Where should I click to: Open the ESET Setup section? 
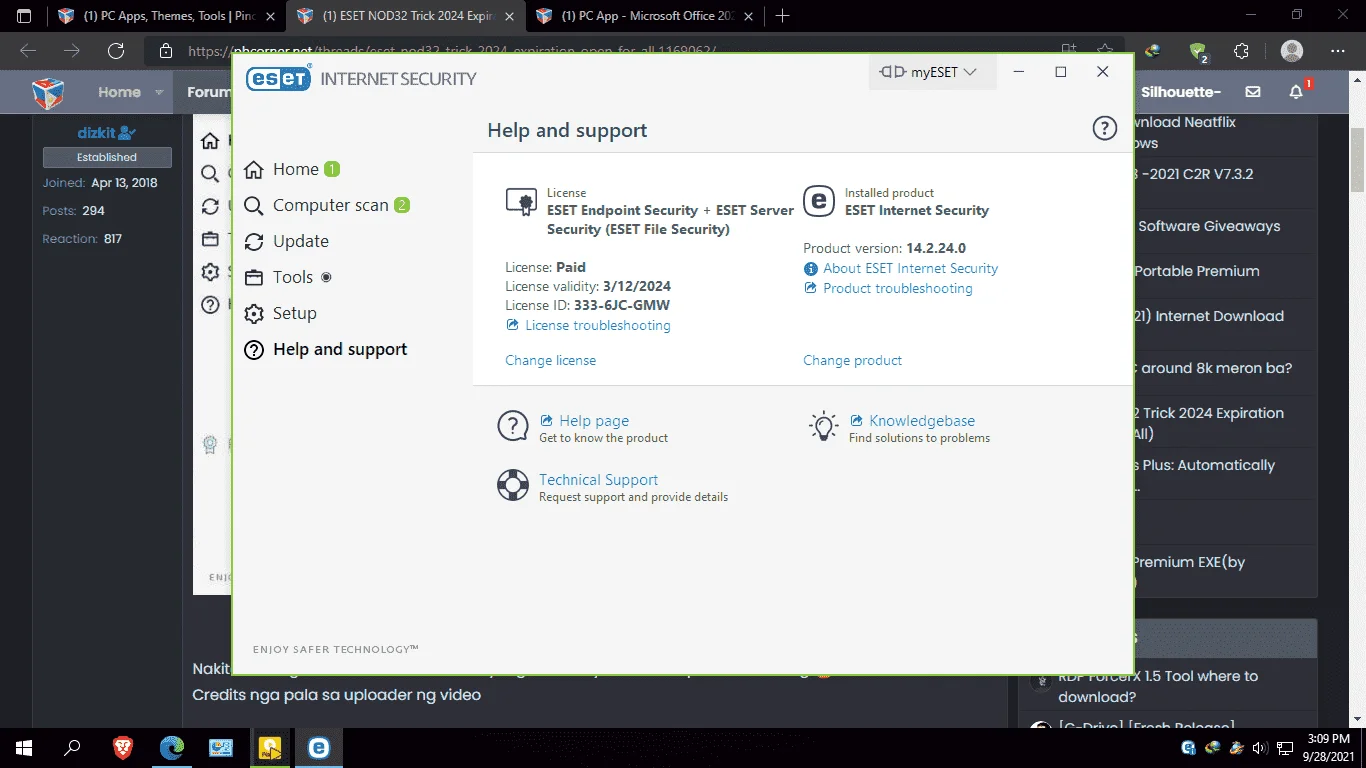point(294,313)
